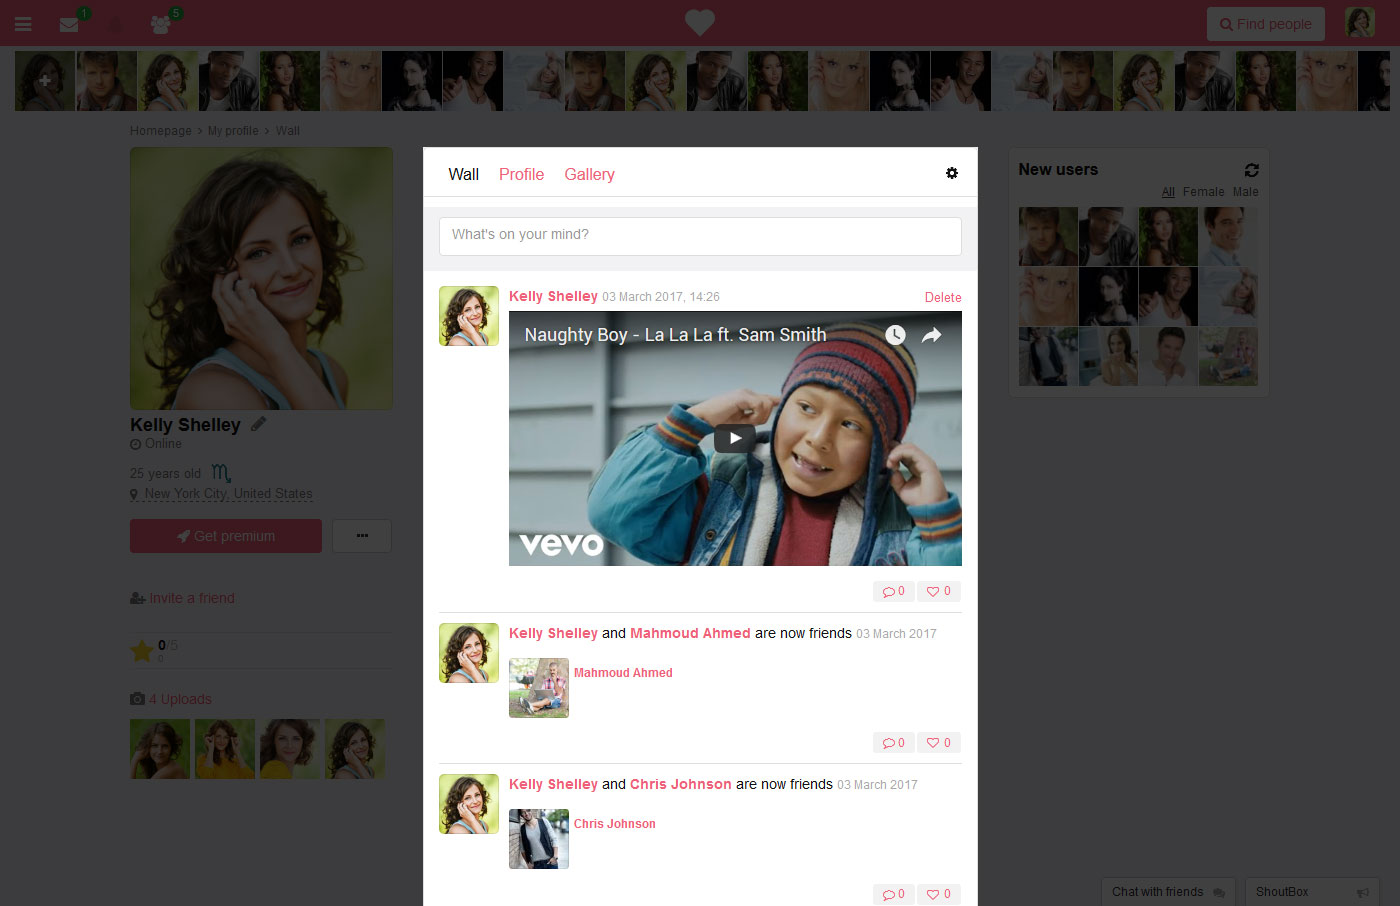
Task: Open the ShoutBox panel
Action: tap(1312, 892)
